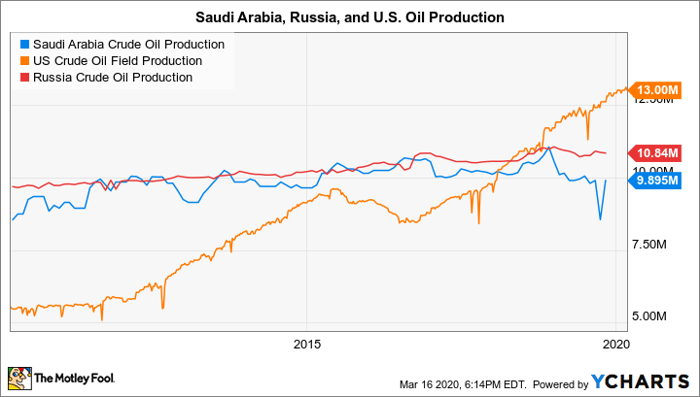Click the red 10.84M value flag
The width and height of the screenshot is (700, 397).
coord(654,154)
